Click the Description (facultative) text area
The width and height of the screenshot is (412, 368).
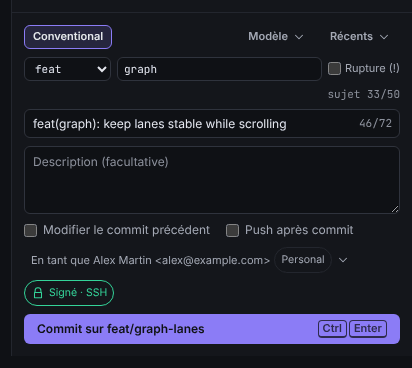tap(212, 180)
